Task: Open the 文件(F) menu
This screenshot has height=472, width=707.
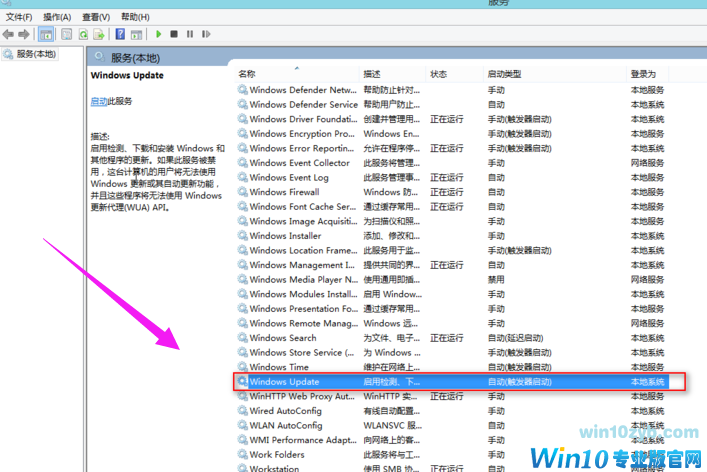Action: tap(19, 17)
